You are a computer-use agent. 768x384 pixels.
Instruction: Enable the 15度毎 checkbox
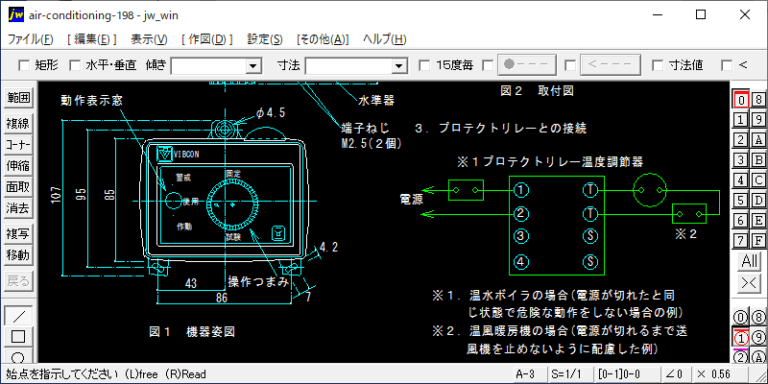[425, 65]
